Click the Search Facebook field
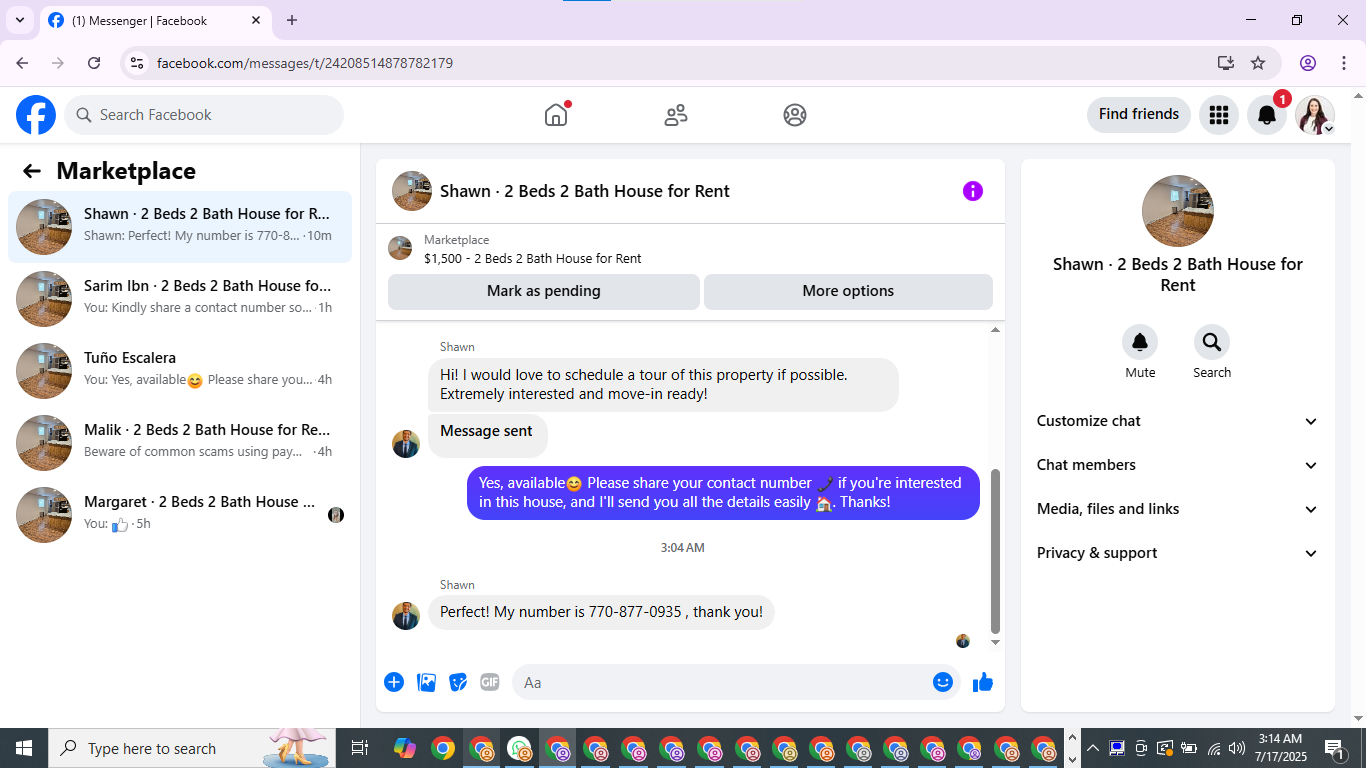1366x768 pixels. tap(204, 115)
